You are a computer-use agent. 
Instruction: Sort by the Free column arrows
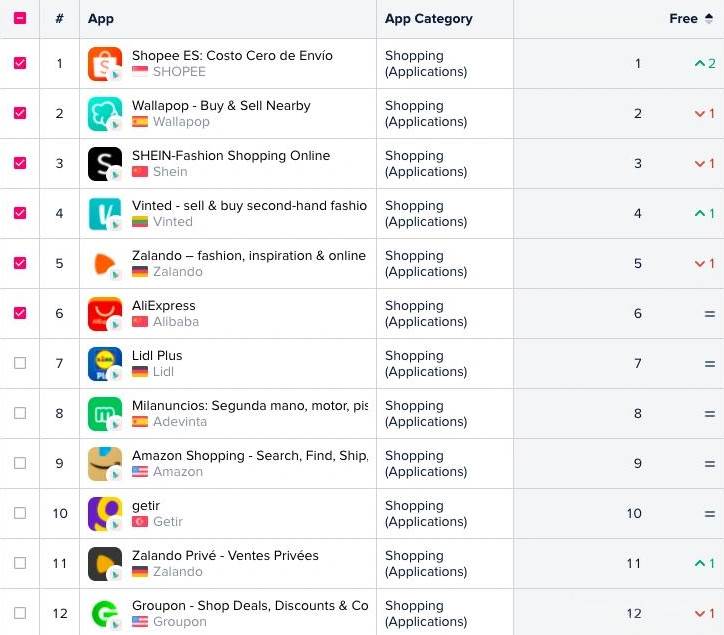coord(709,18)
